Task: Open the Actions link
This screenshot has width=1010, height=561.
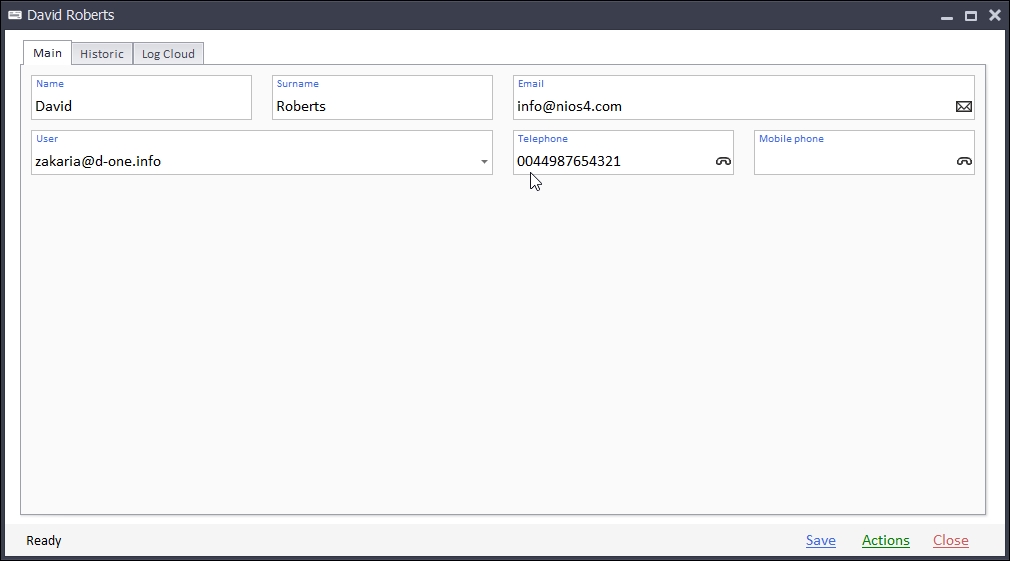Action: click(x=885, y=541)
